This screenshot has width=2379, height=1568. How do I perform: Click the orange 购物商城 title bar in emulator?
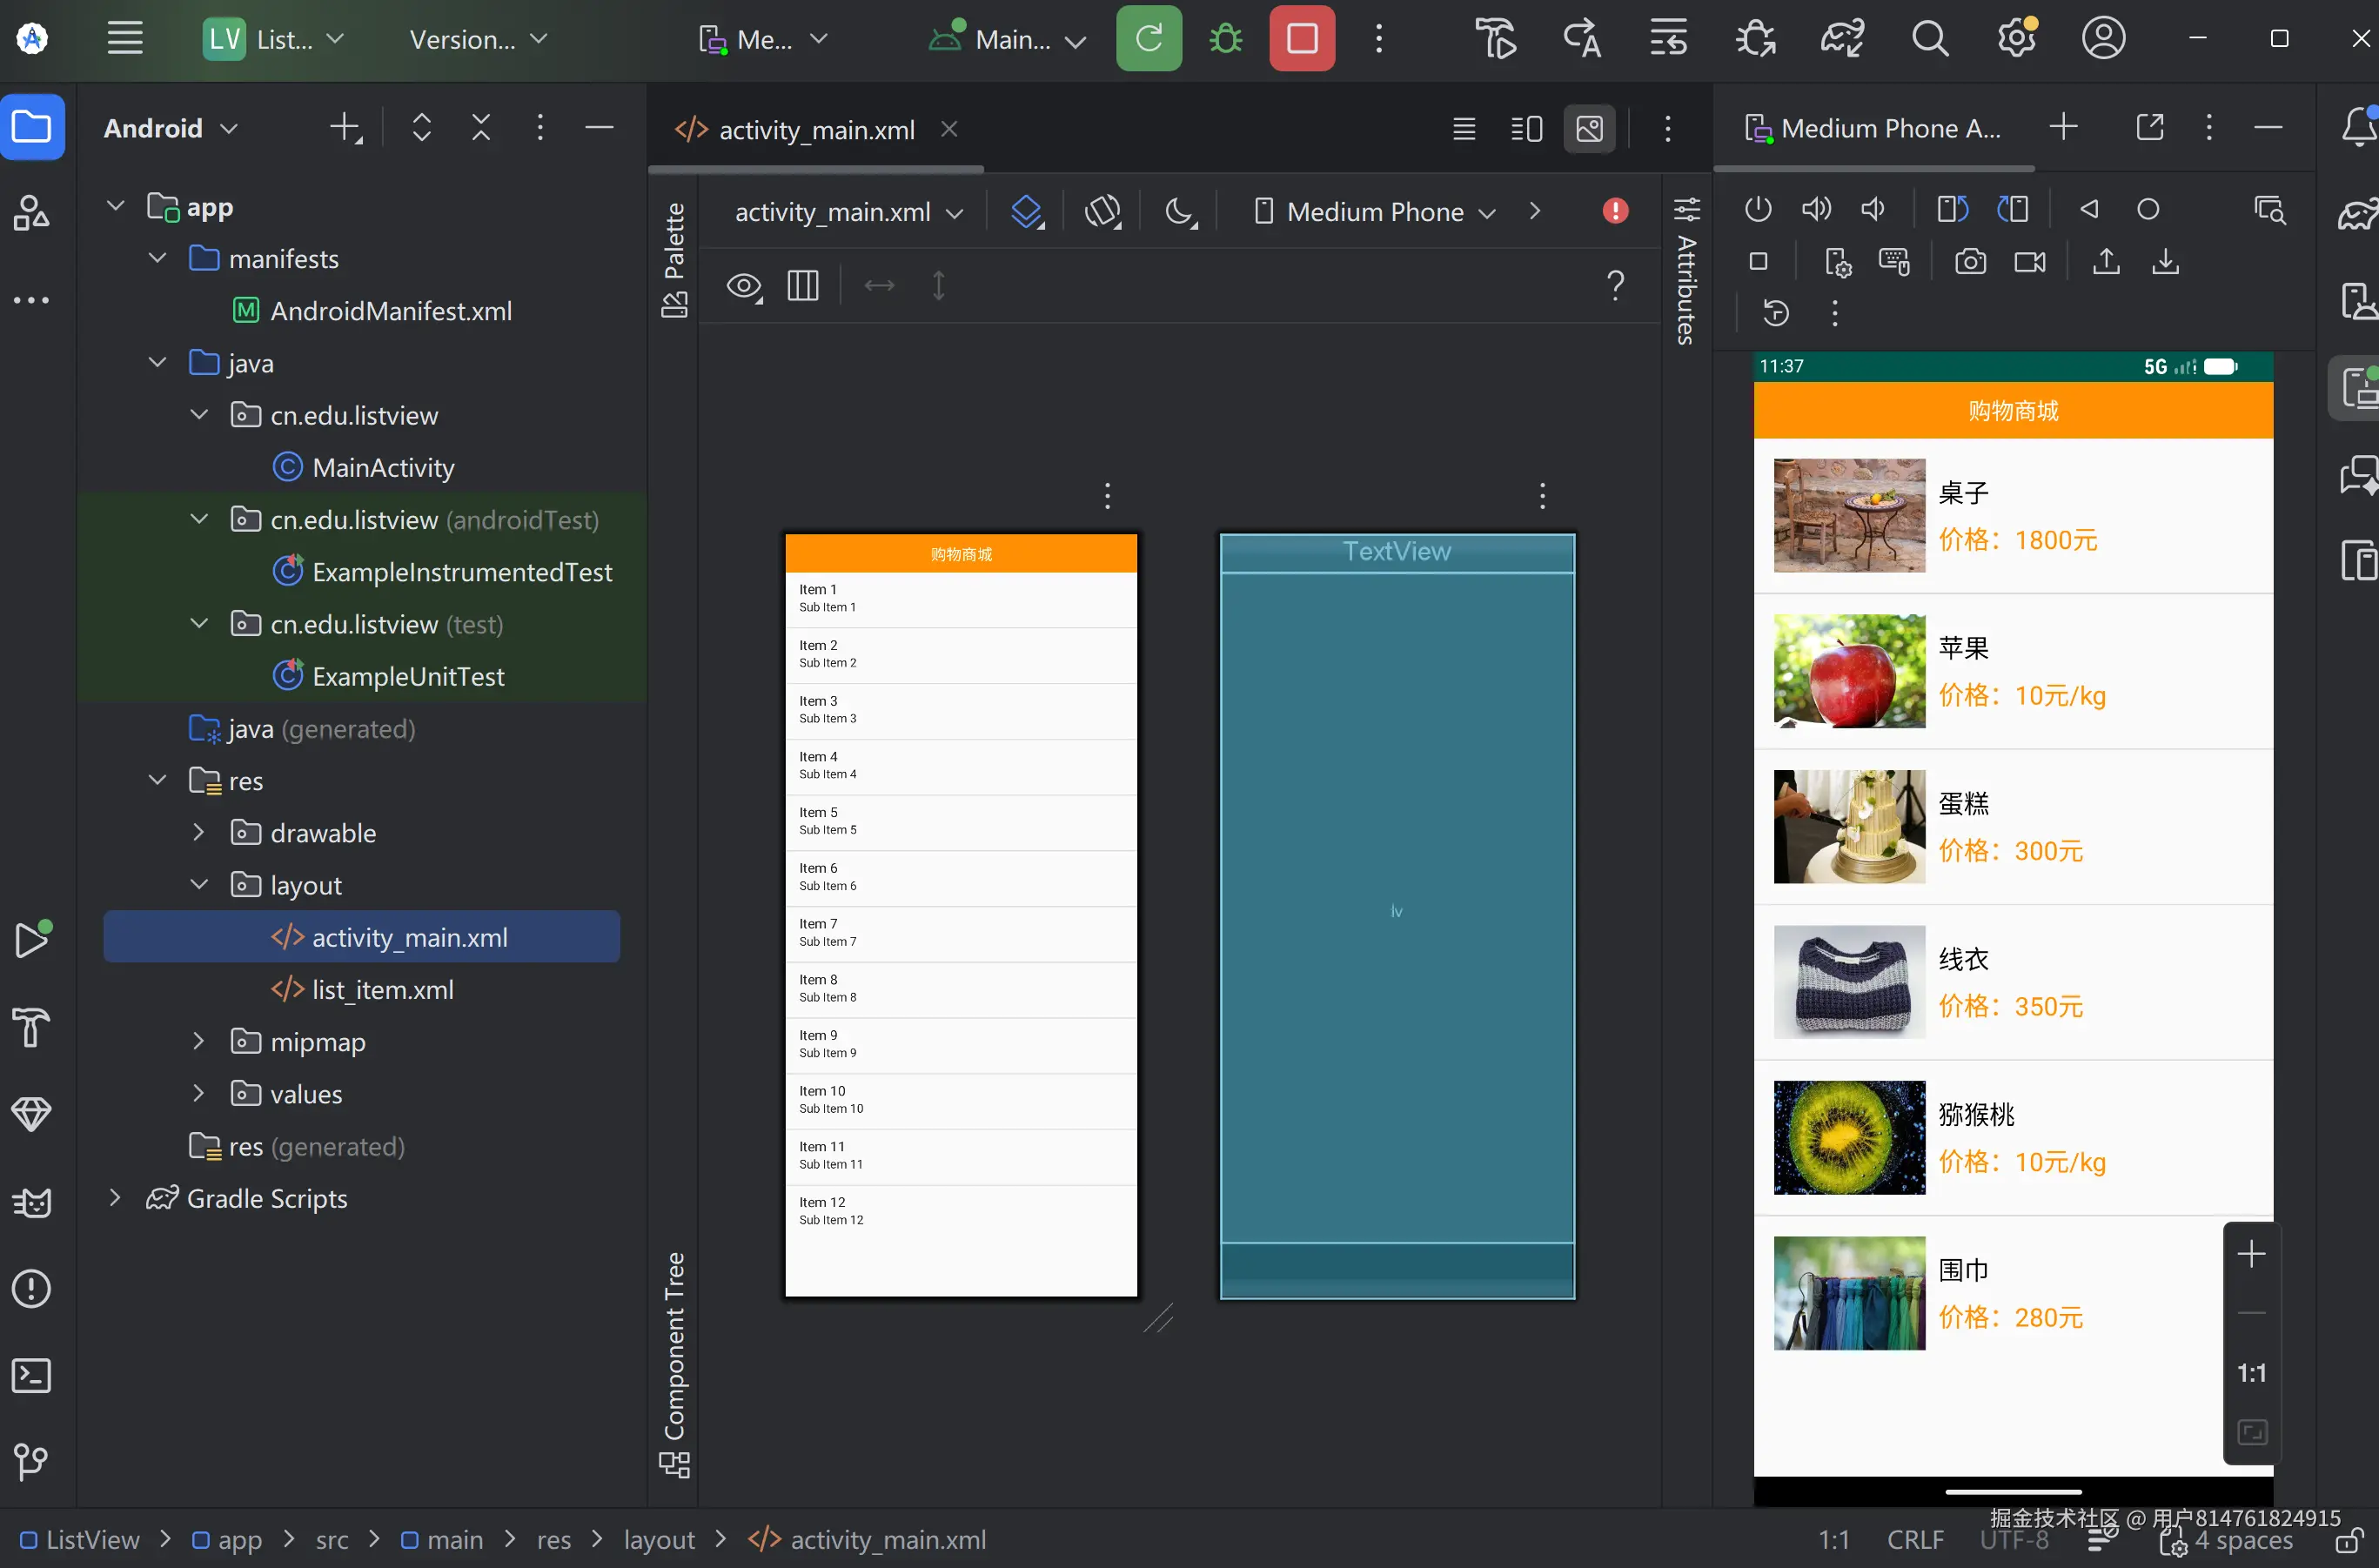tap(2013, 410)
